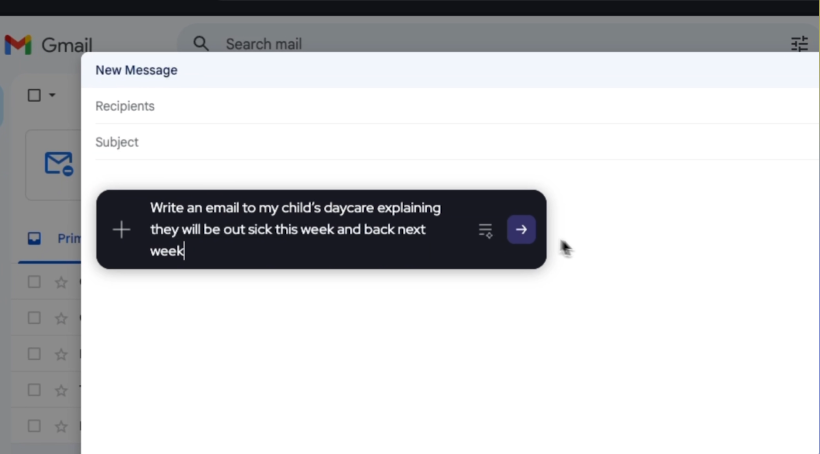The width and height of the screenshot is (820, 454).
Task: Star the second email in the list
Action: click(61, 318)
